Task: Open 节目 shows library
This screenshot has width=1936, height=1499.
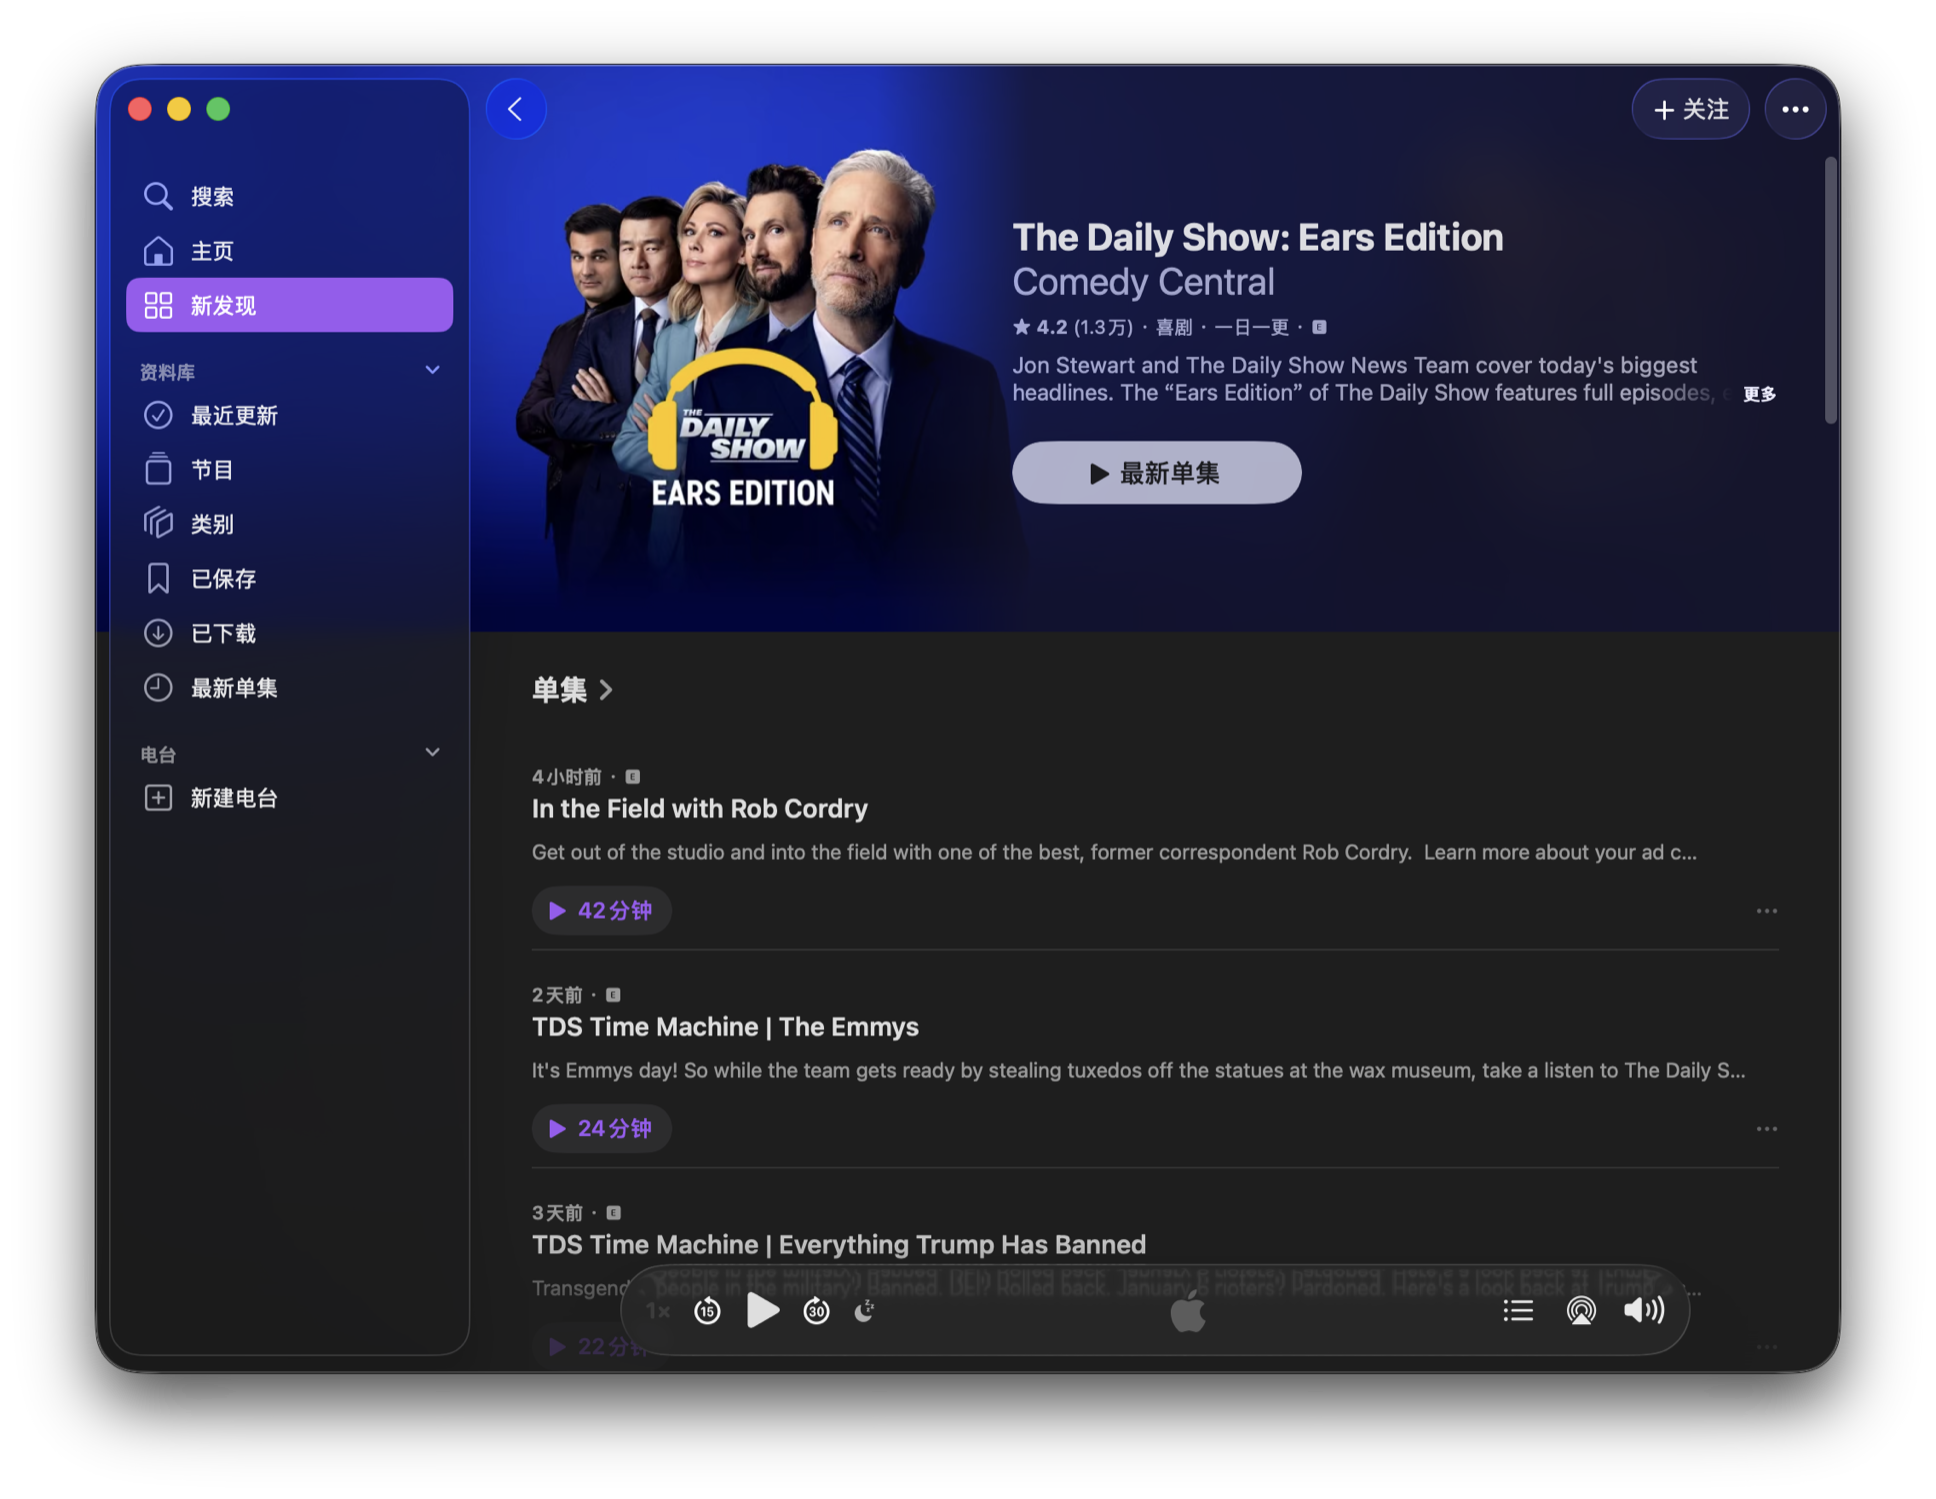Action: pos(289,469)
